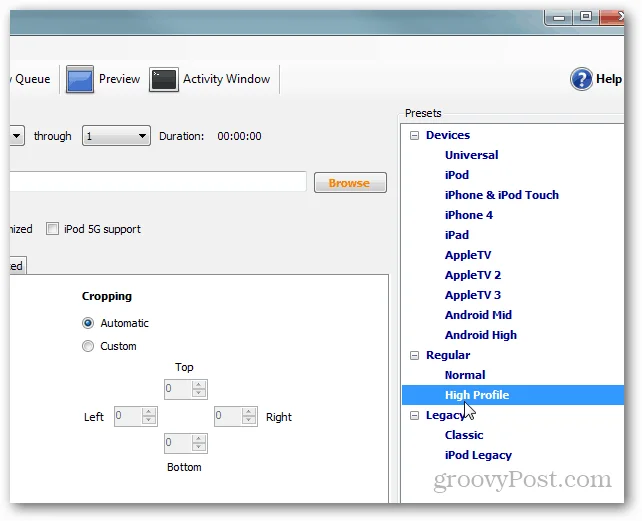
Task: Open the dropdown arrow left of through
Action: click(x=17, y=136)
